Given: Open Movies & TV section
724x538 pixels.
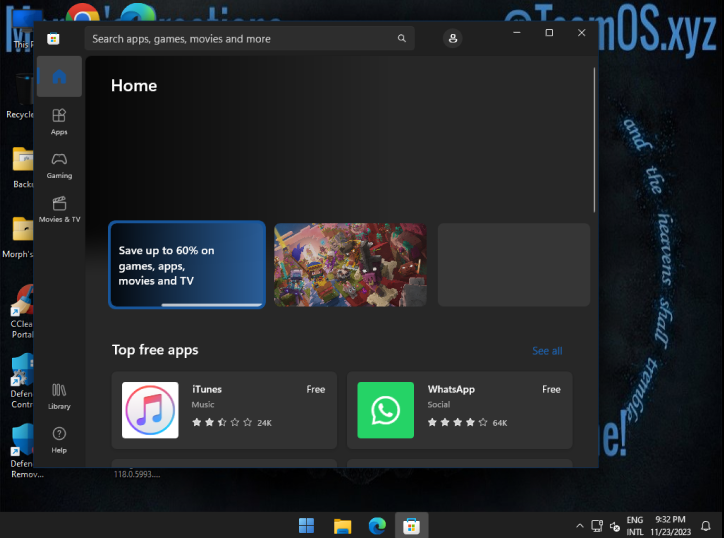Looking at the screenshot, I should (x=59, y=209).
